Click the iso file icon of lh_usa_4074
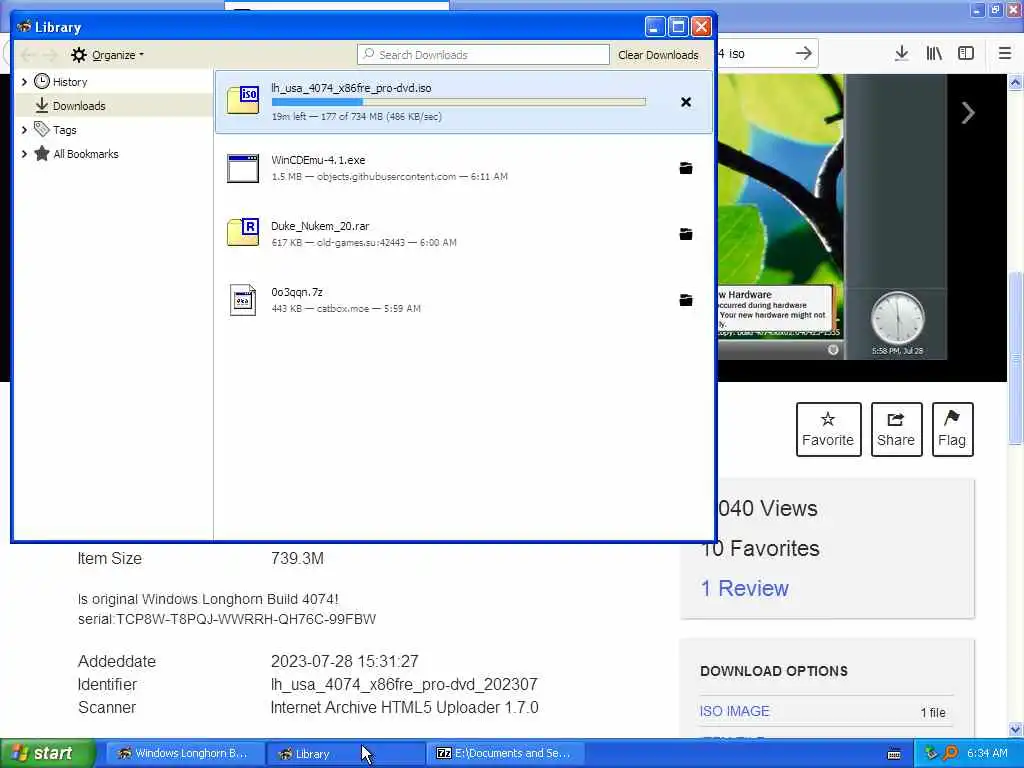Image resolution: width=1024 pixels, height=768 pixels. coord(243,101)
